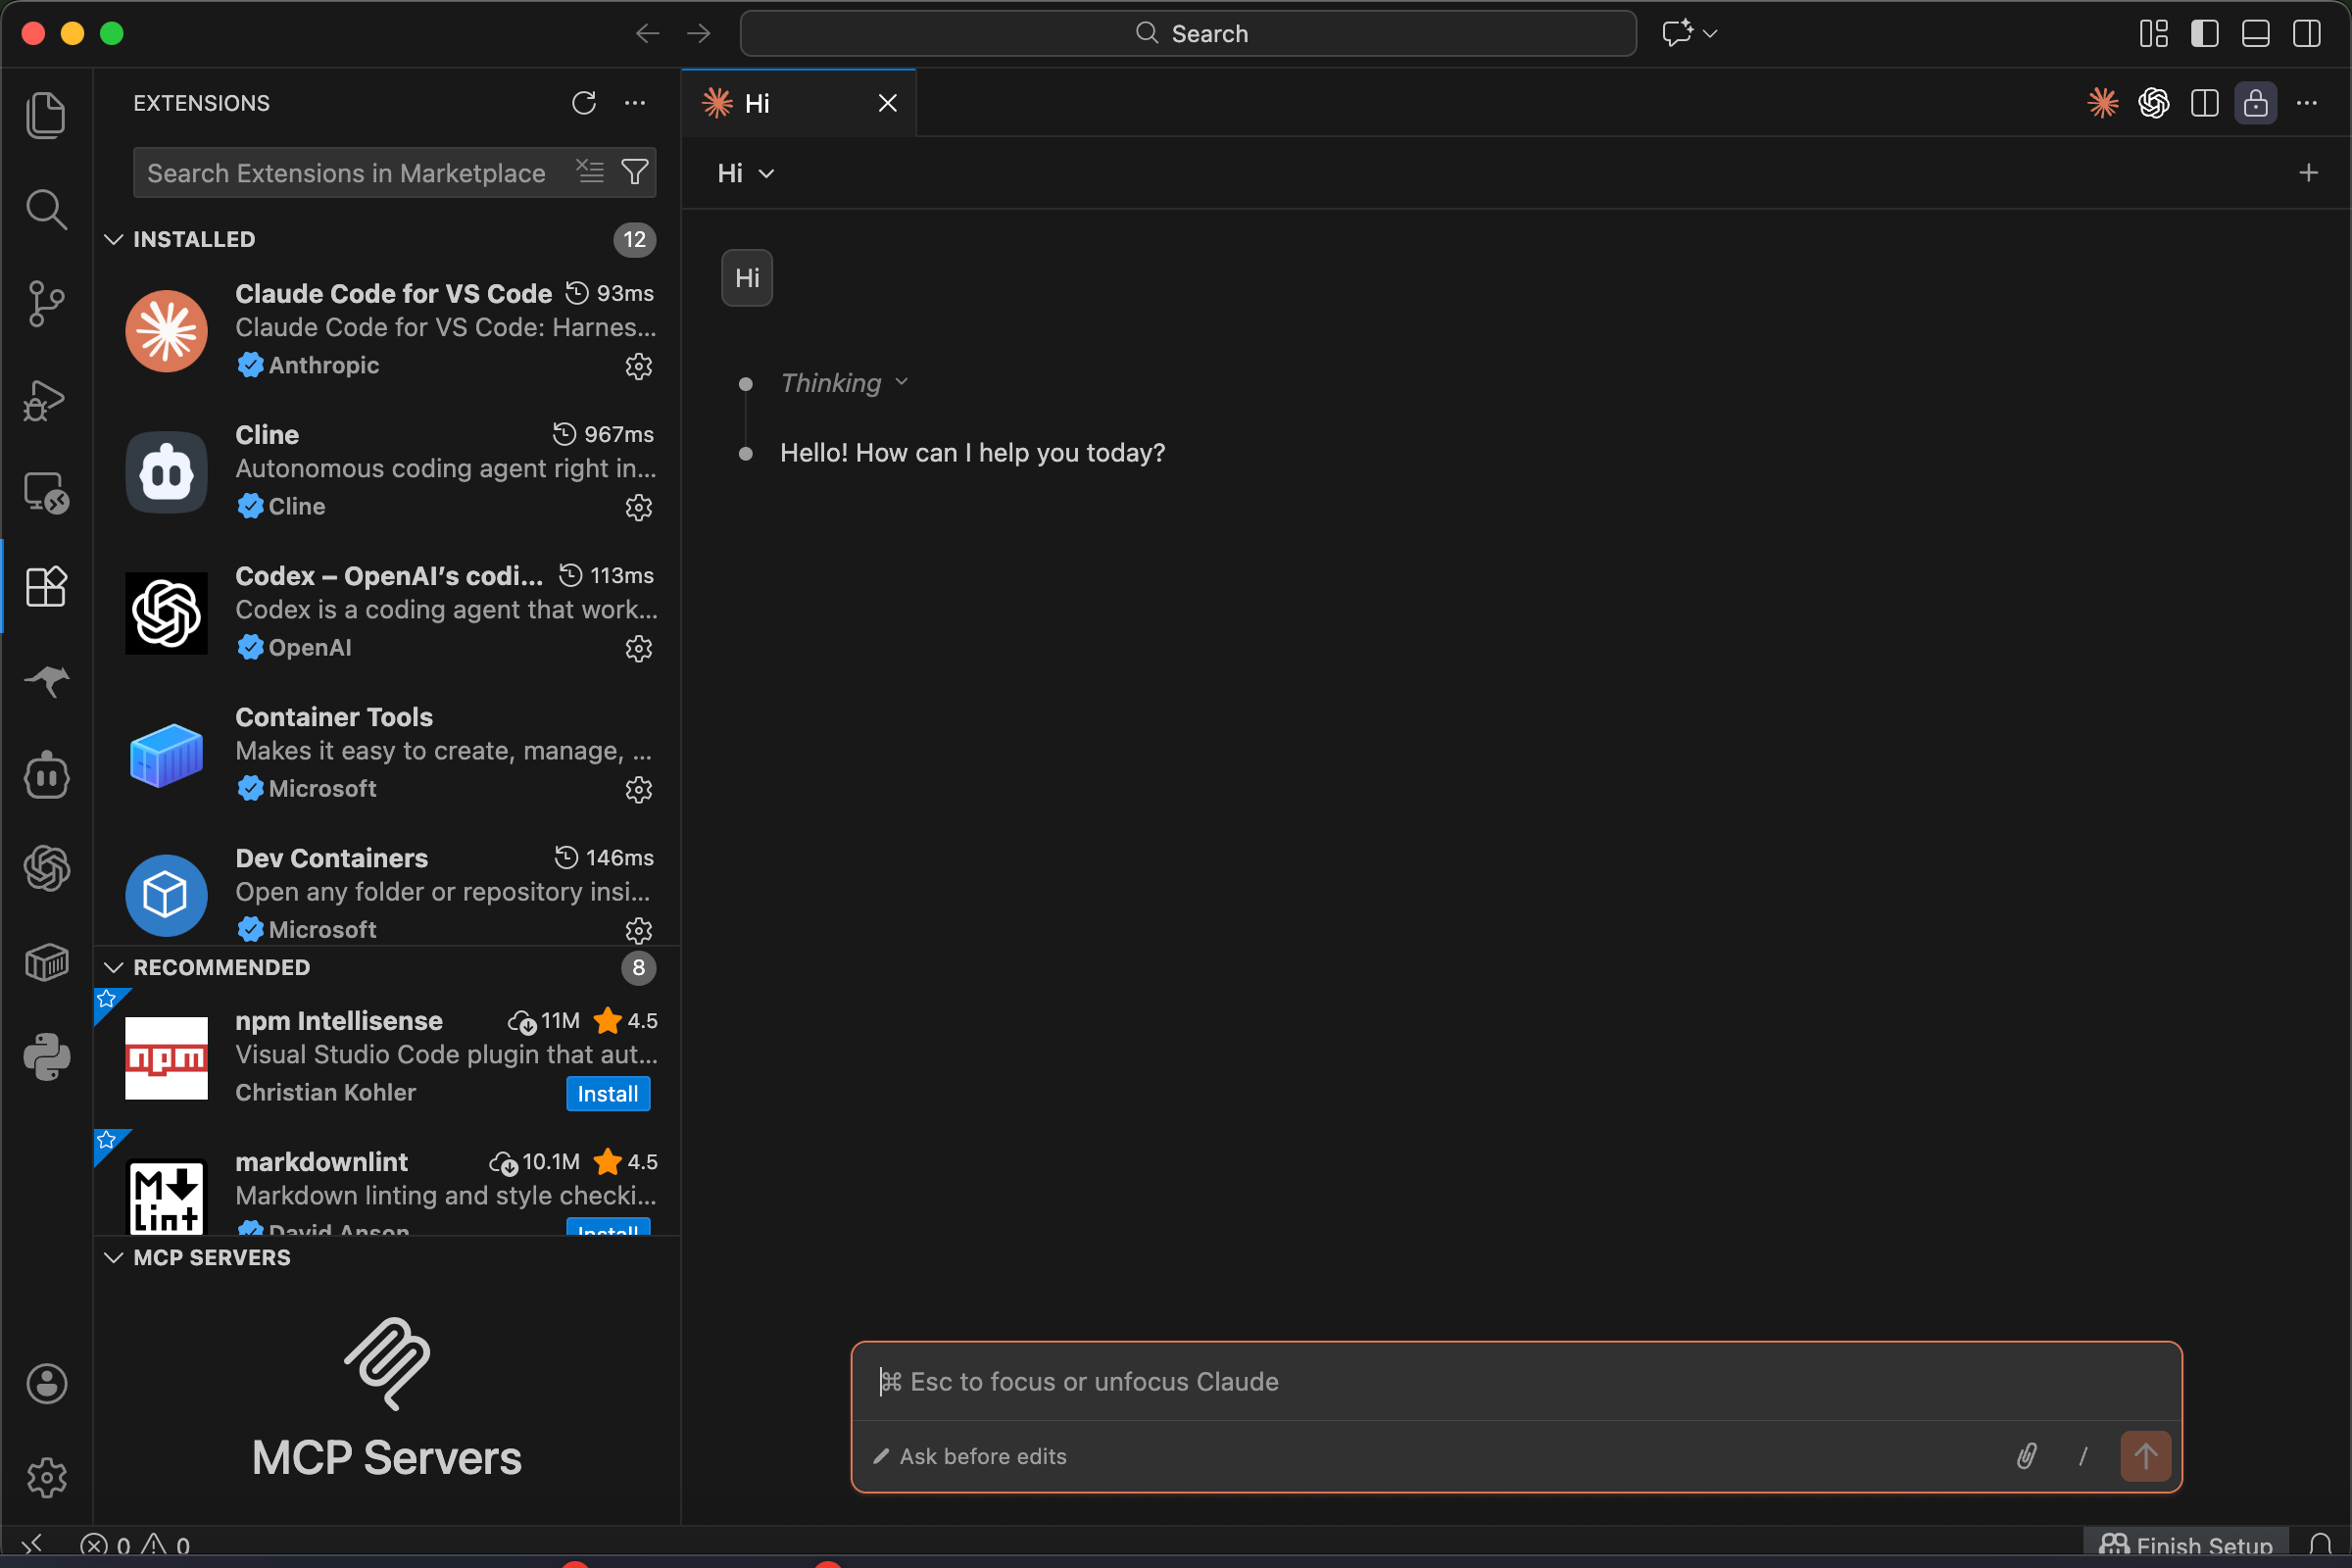Open manage gear for Dev Containers extension
The height and width of the screenshot is (1568, 2352).
[639, 930]
